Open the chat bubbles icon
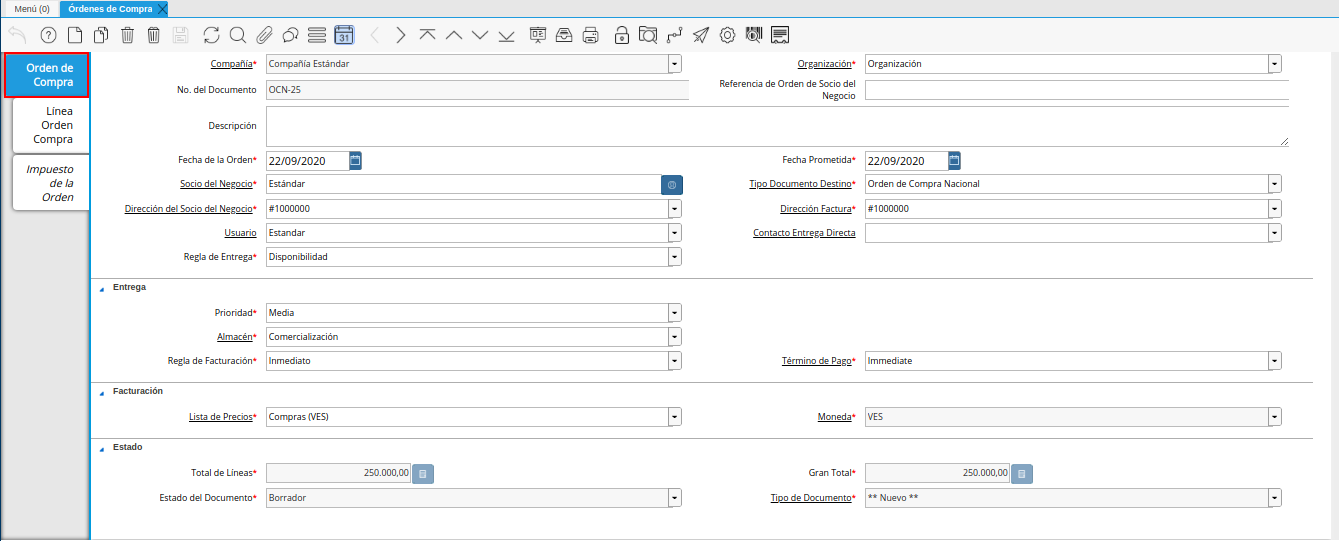 [290, 35]
